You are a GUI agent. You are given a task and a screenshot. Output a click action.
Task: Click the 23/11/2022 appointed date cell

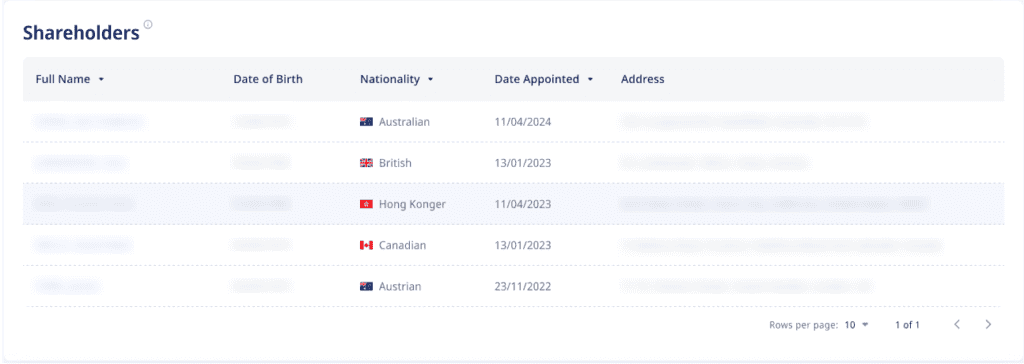pos(522,286)
